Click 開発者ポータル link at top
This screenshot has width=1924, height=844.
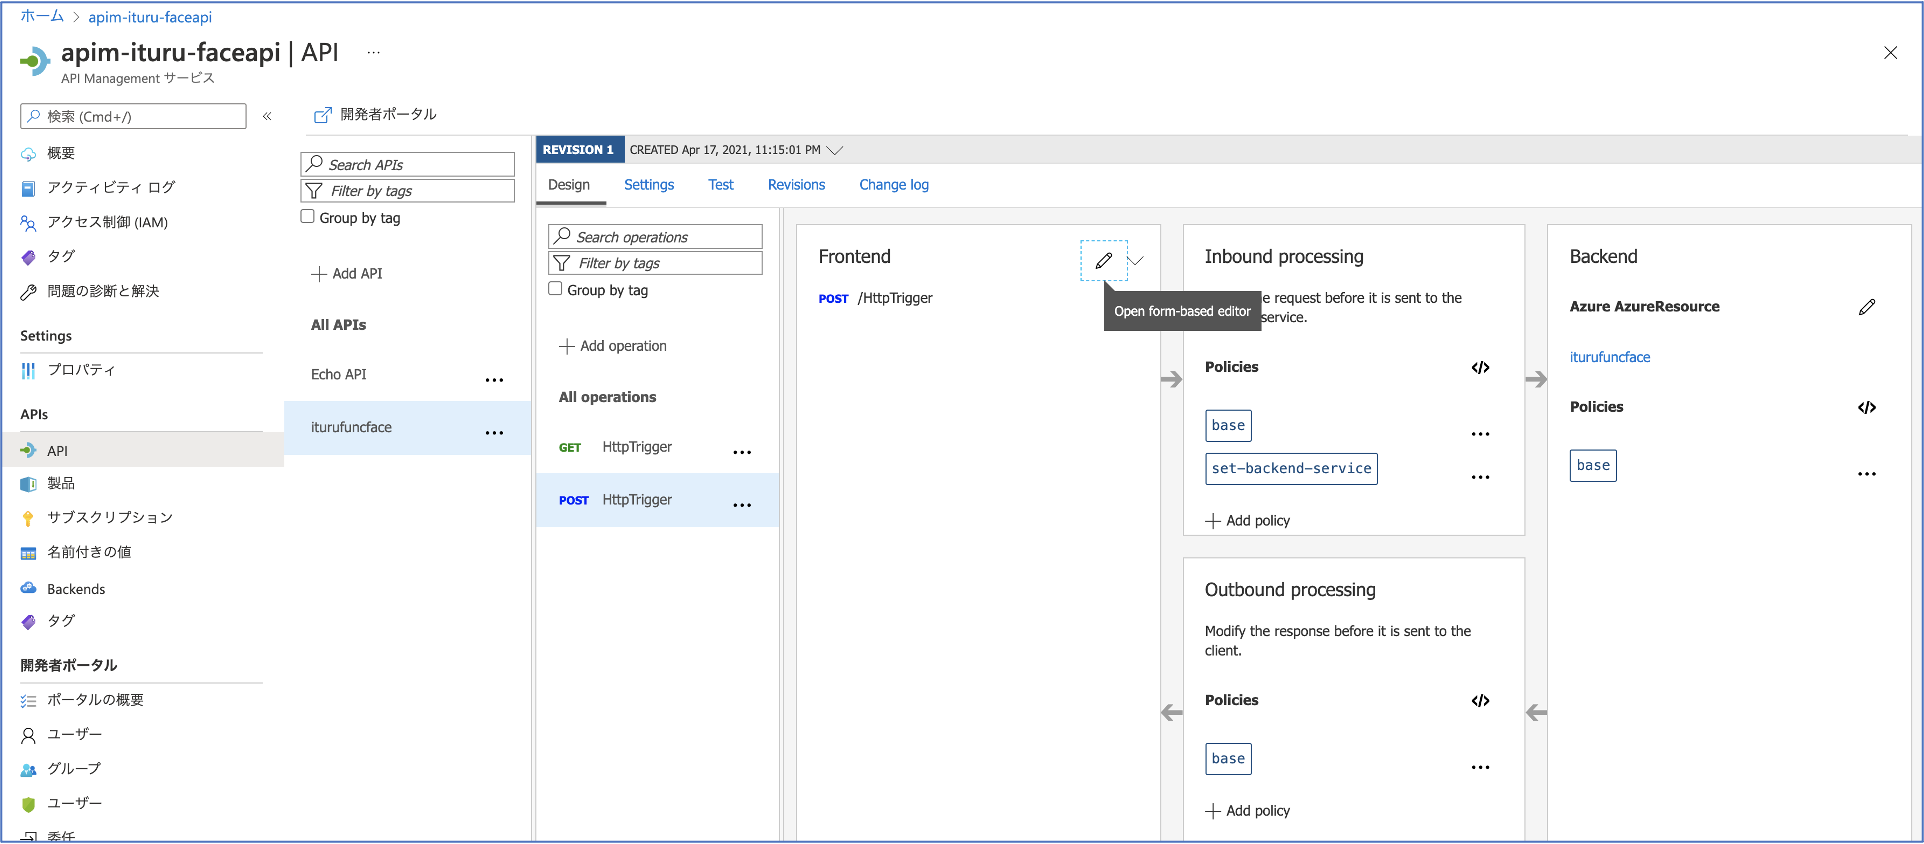tap(376, 115)
